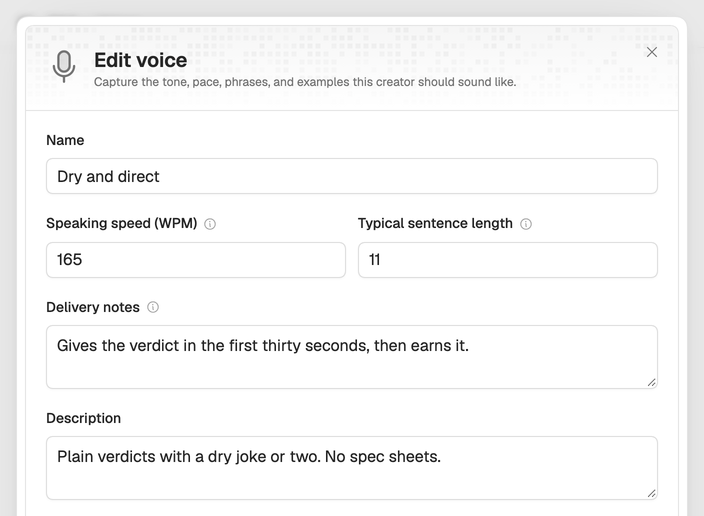Click the Speaking speed (WPM) label
The width and height of the screenshot is (704, 516).
click(122, 223)
